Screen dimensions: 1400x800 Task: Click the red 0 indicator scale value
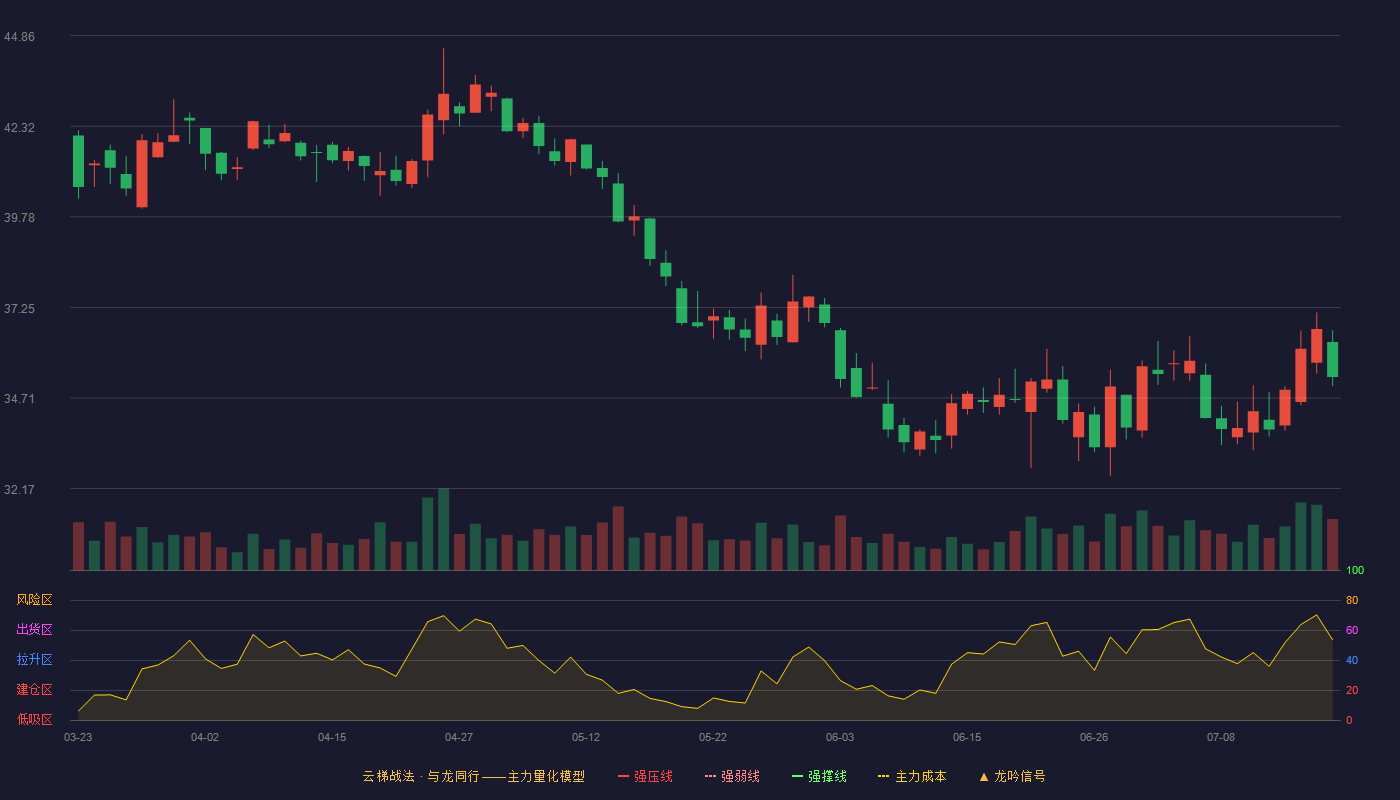click(1349, 720)
